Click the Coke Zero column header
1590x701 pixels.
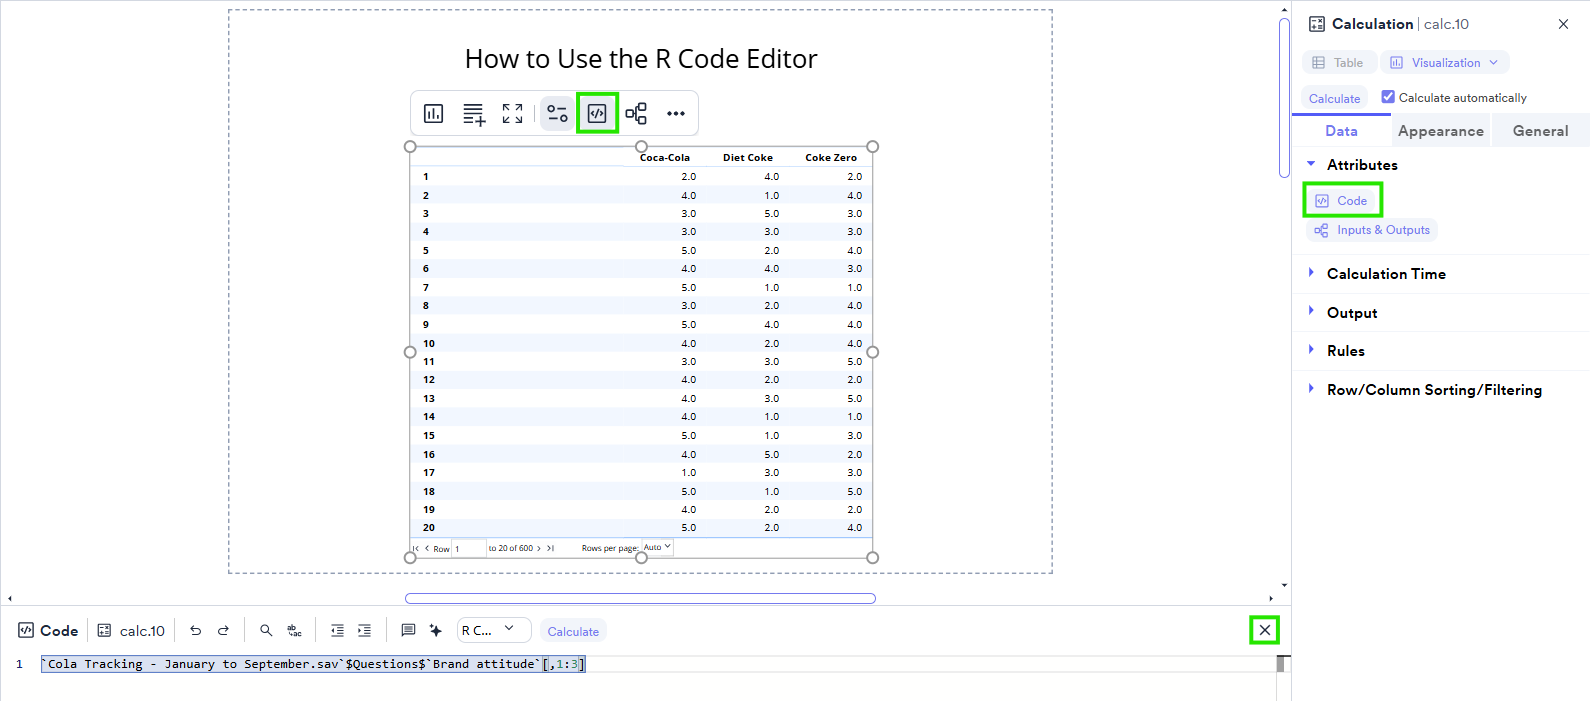click(x=831, y=157)
